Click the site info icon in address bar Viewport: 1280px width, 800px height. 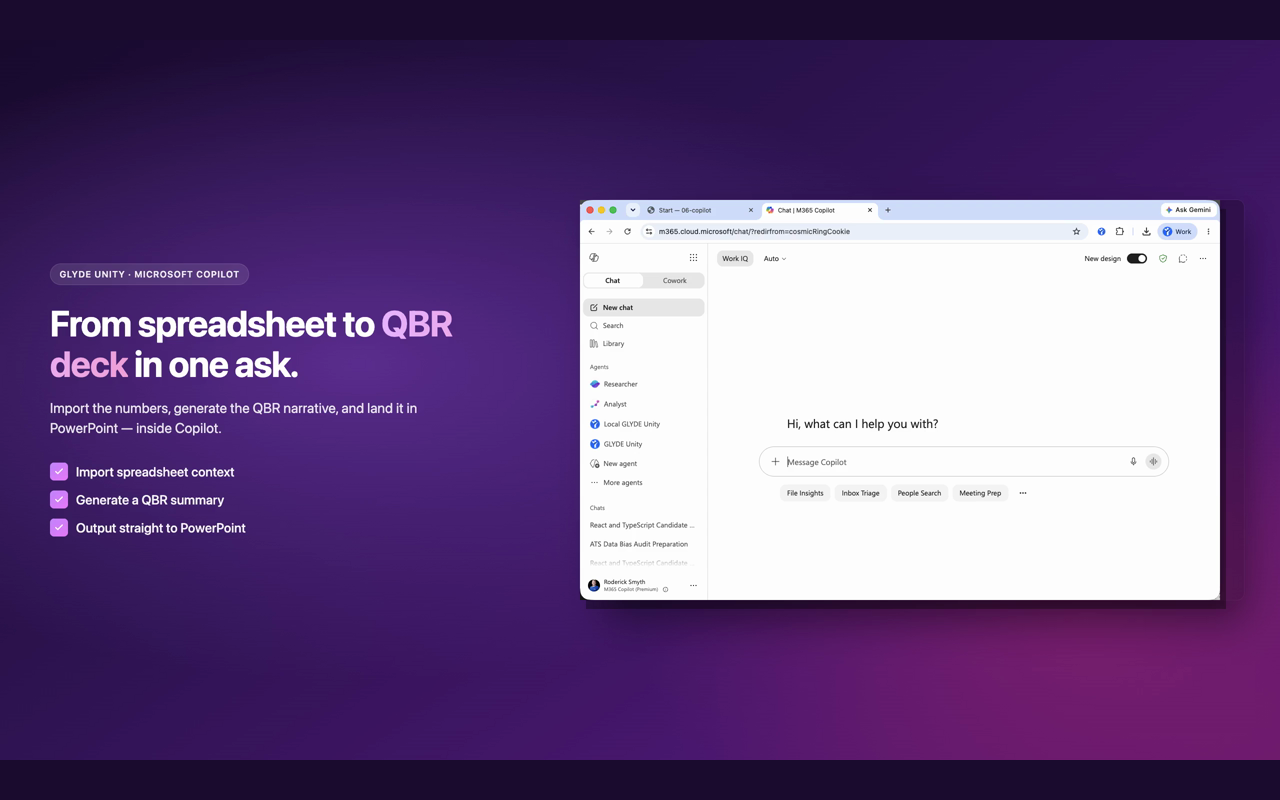pyautogui.click(x=649, y=232)
